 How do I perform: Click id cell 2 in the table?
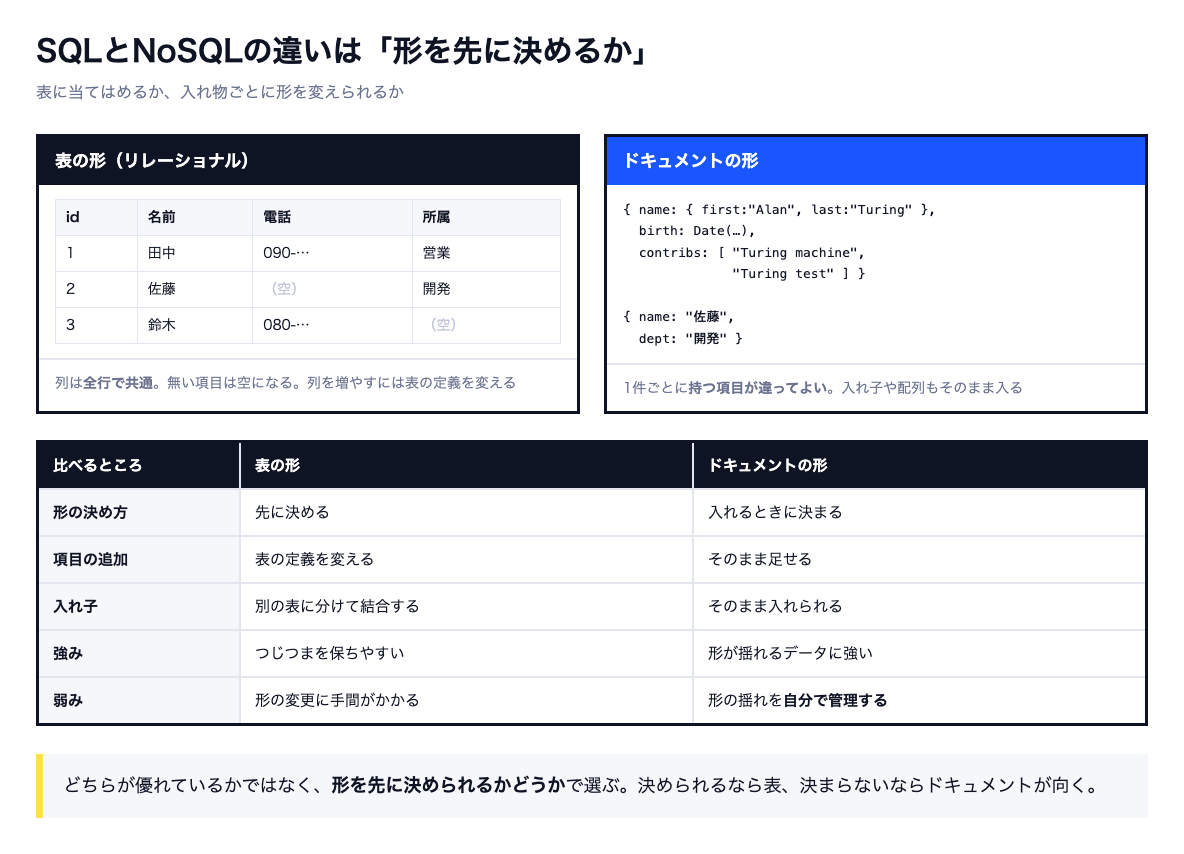pos(96,289)
